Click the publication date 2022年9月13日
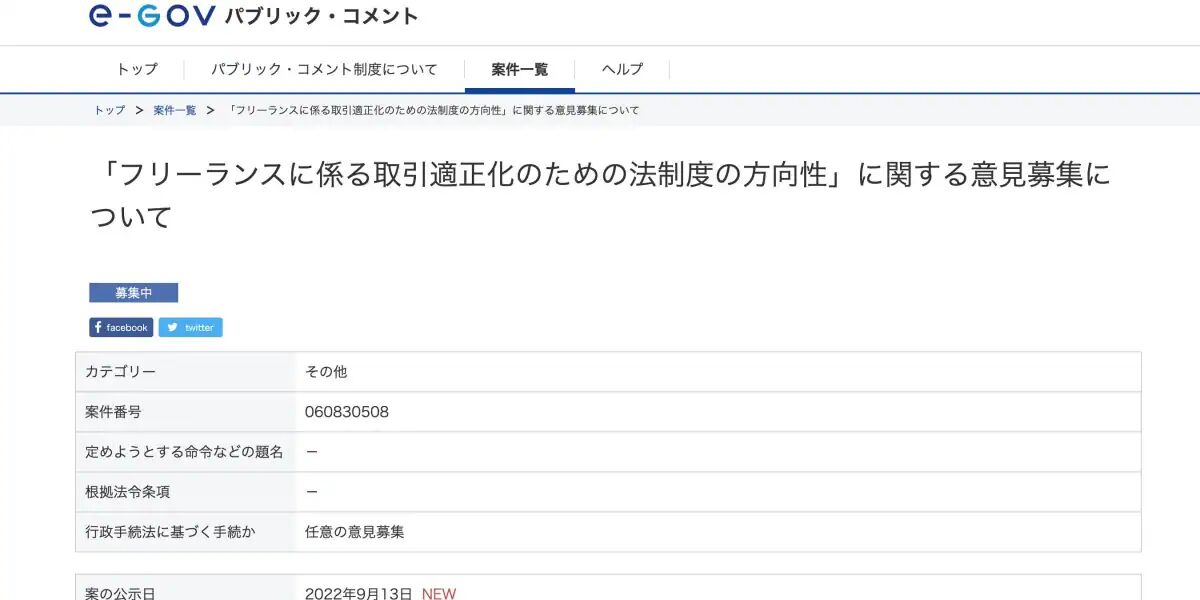This screenshot has height=600, width=1200. point(358,593)
